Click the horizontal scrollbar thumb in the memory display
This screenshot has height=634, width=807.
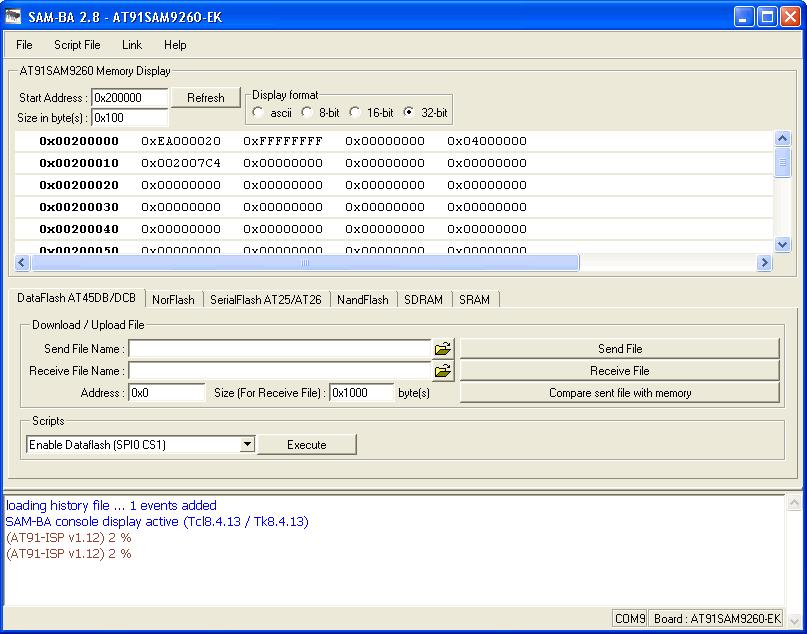(x=305, y=263)
